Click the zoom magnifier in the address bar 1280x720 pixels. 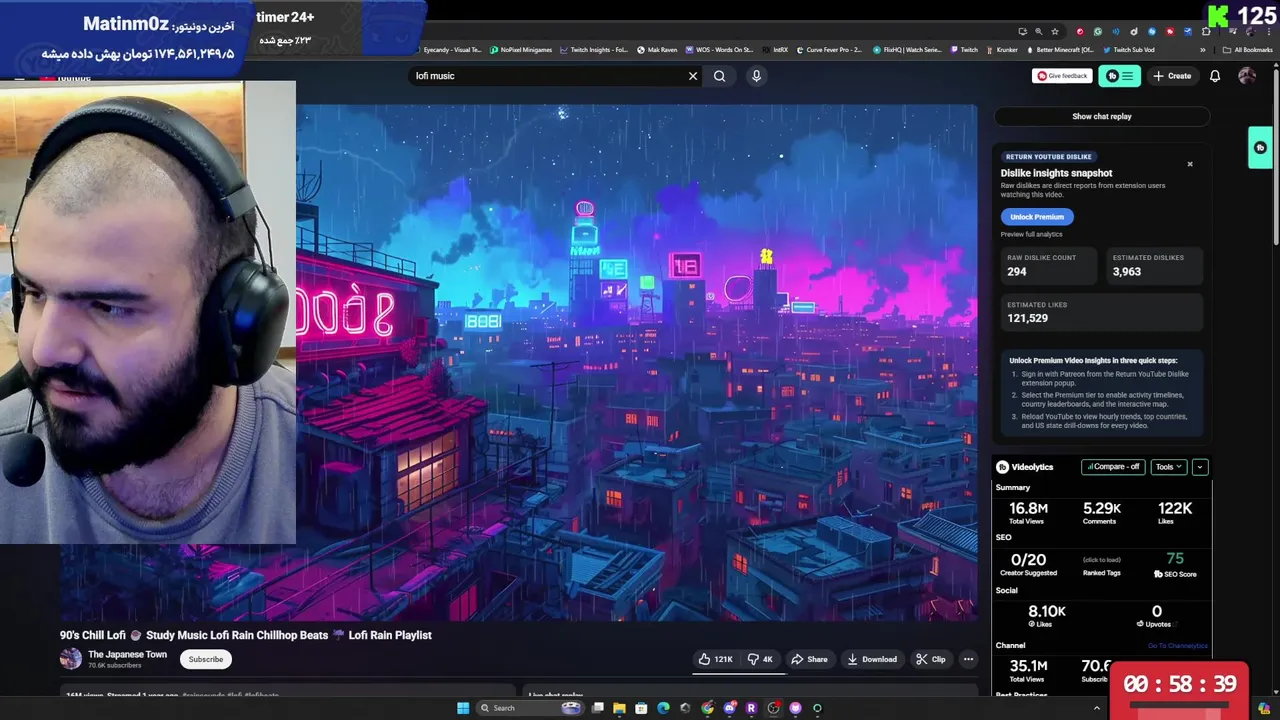[1039, 32]
